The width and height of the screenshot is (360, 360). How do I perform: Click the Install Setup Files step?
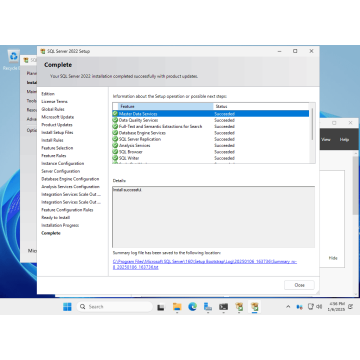click(57, 132)
